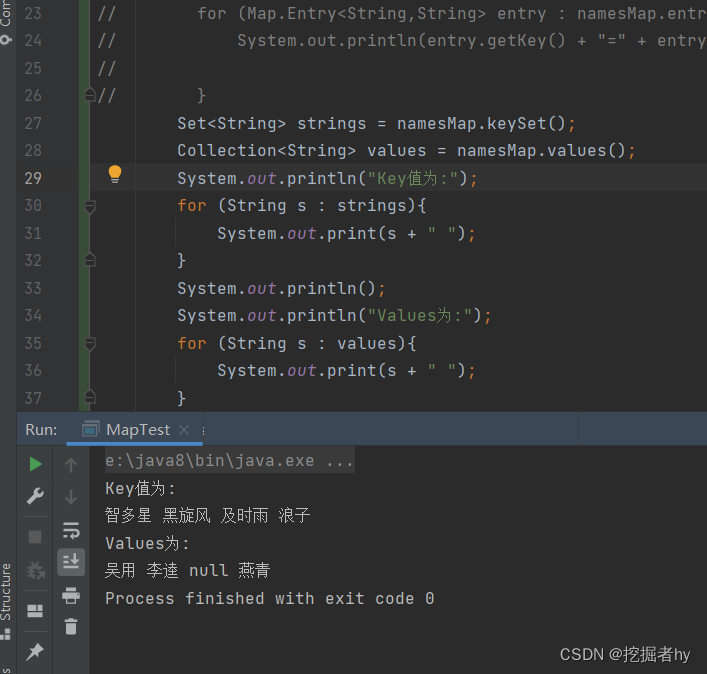Close the MapTest run tab
This screenshot has height=674, width=707.
[184, 430]
